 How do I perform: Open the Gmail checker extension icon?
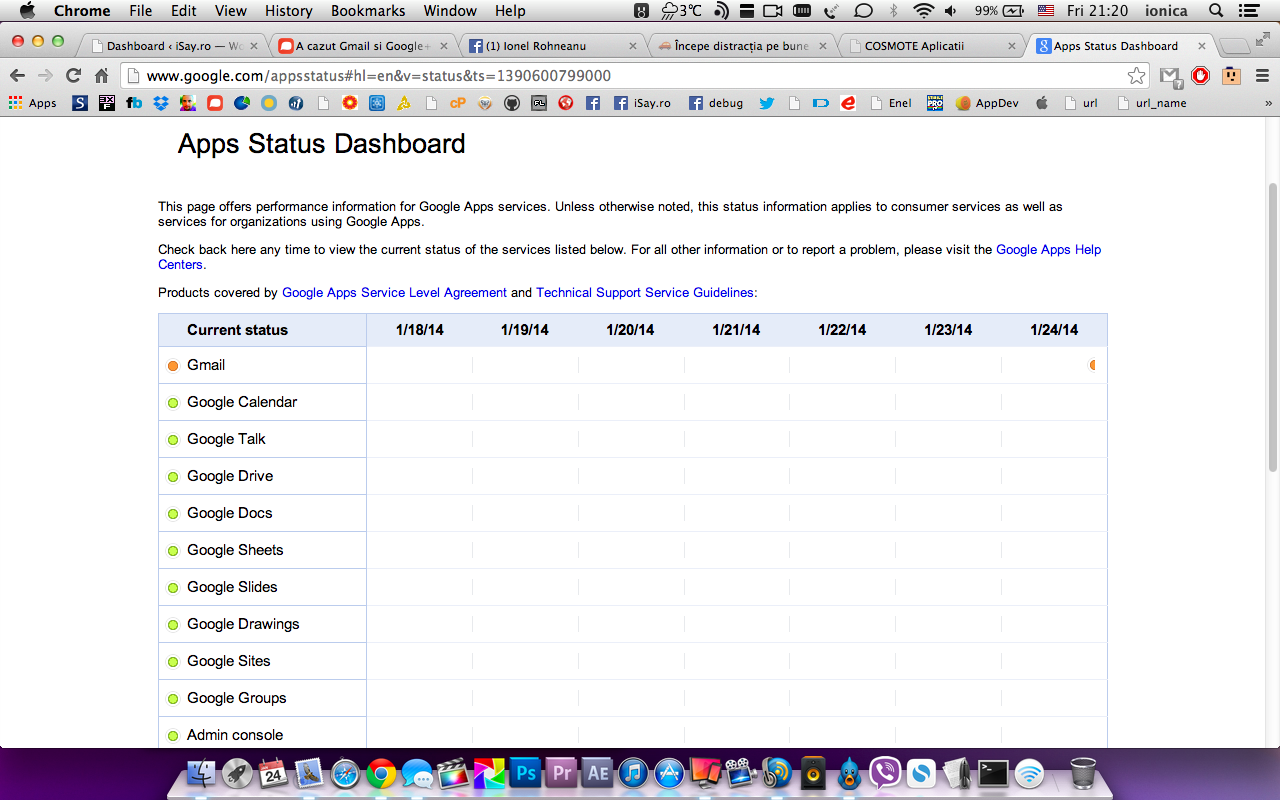pyautogui.click(x=1169, y=76)
